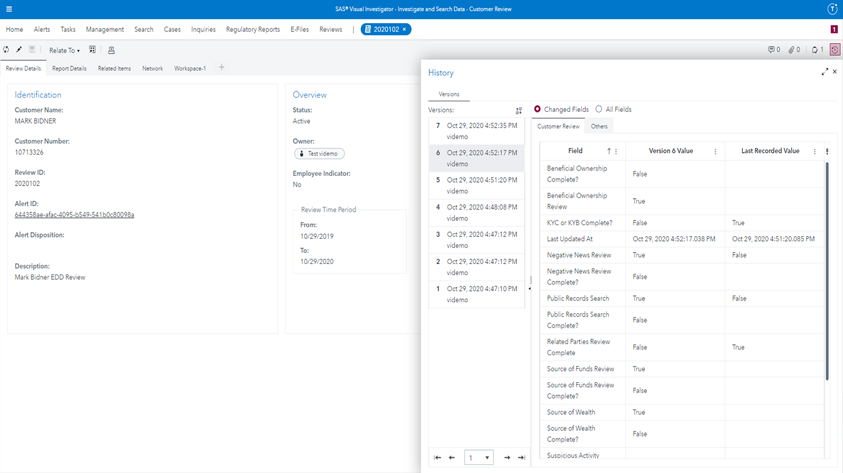Select the All Fields radio button
This screenshot has height=473, width=843.
(x=598, y=109)
